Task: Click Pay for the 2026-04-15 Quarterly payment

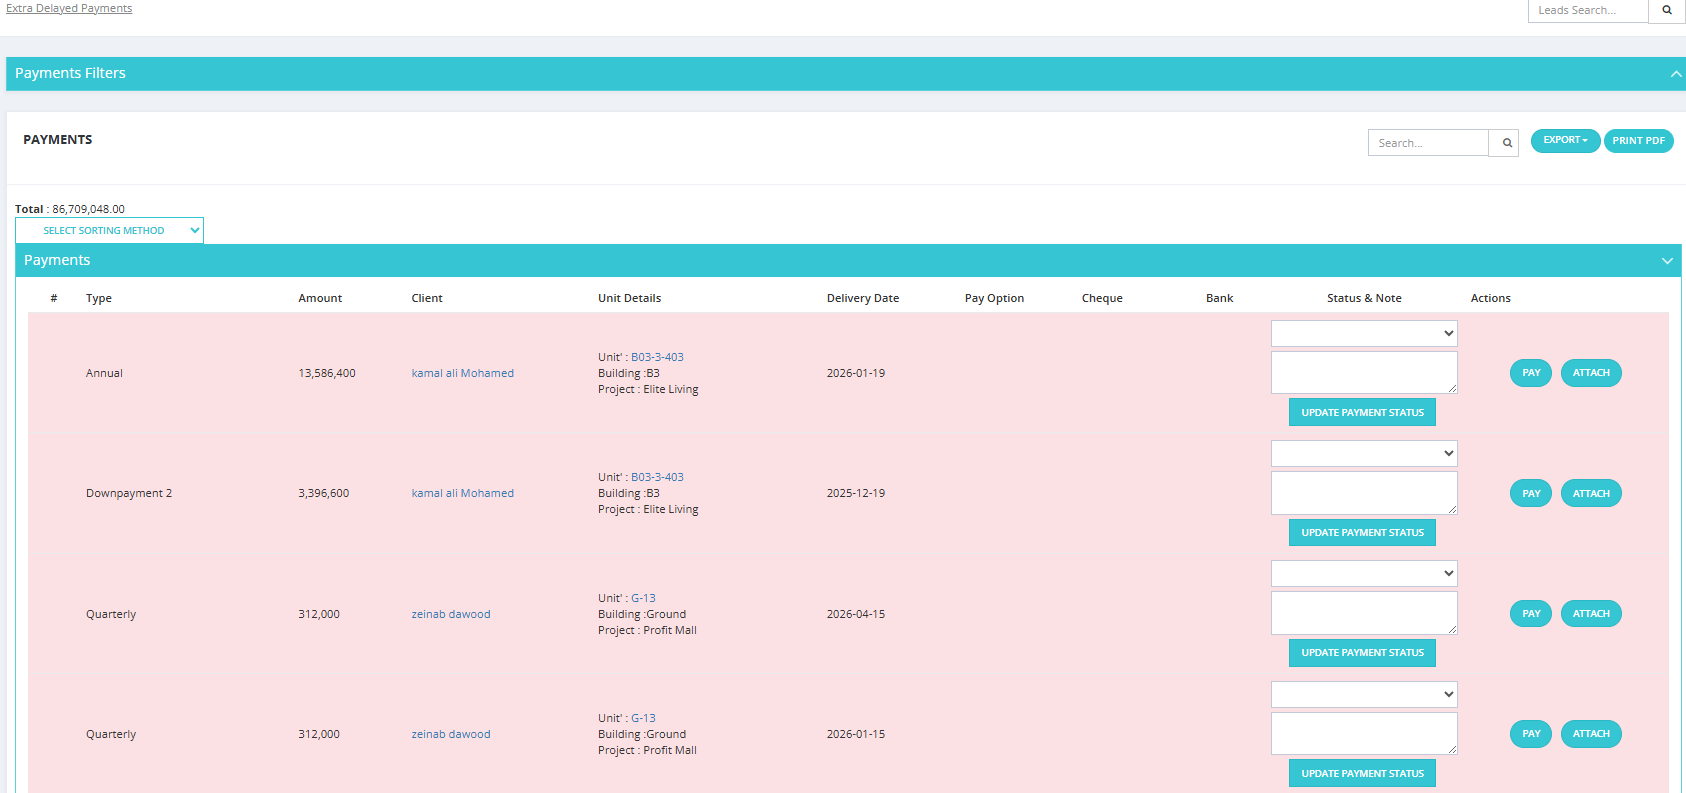Action: (x=1531, y=613)
